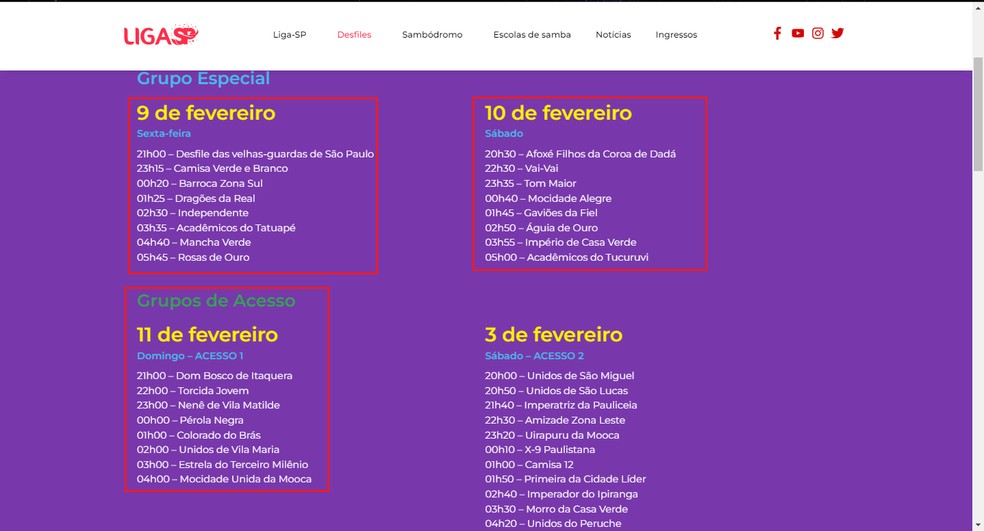Select 00h10 X-9 Paulistana
The image size is (984, 531).
pyautogui.click(x=540, y=449)
